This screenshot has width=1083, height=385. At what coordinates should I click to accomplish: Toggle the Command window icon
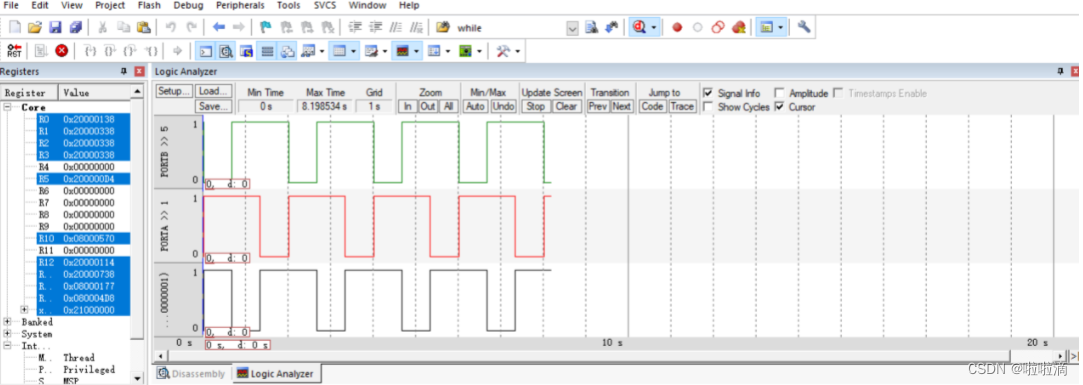(x=205, y=50)
